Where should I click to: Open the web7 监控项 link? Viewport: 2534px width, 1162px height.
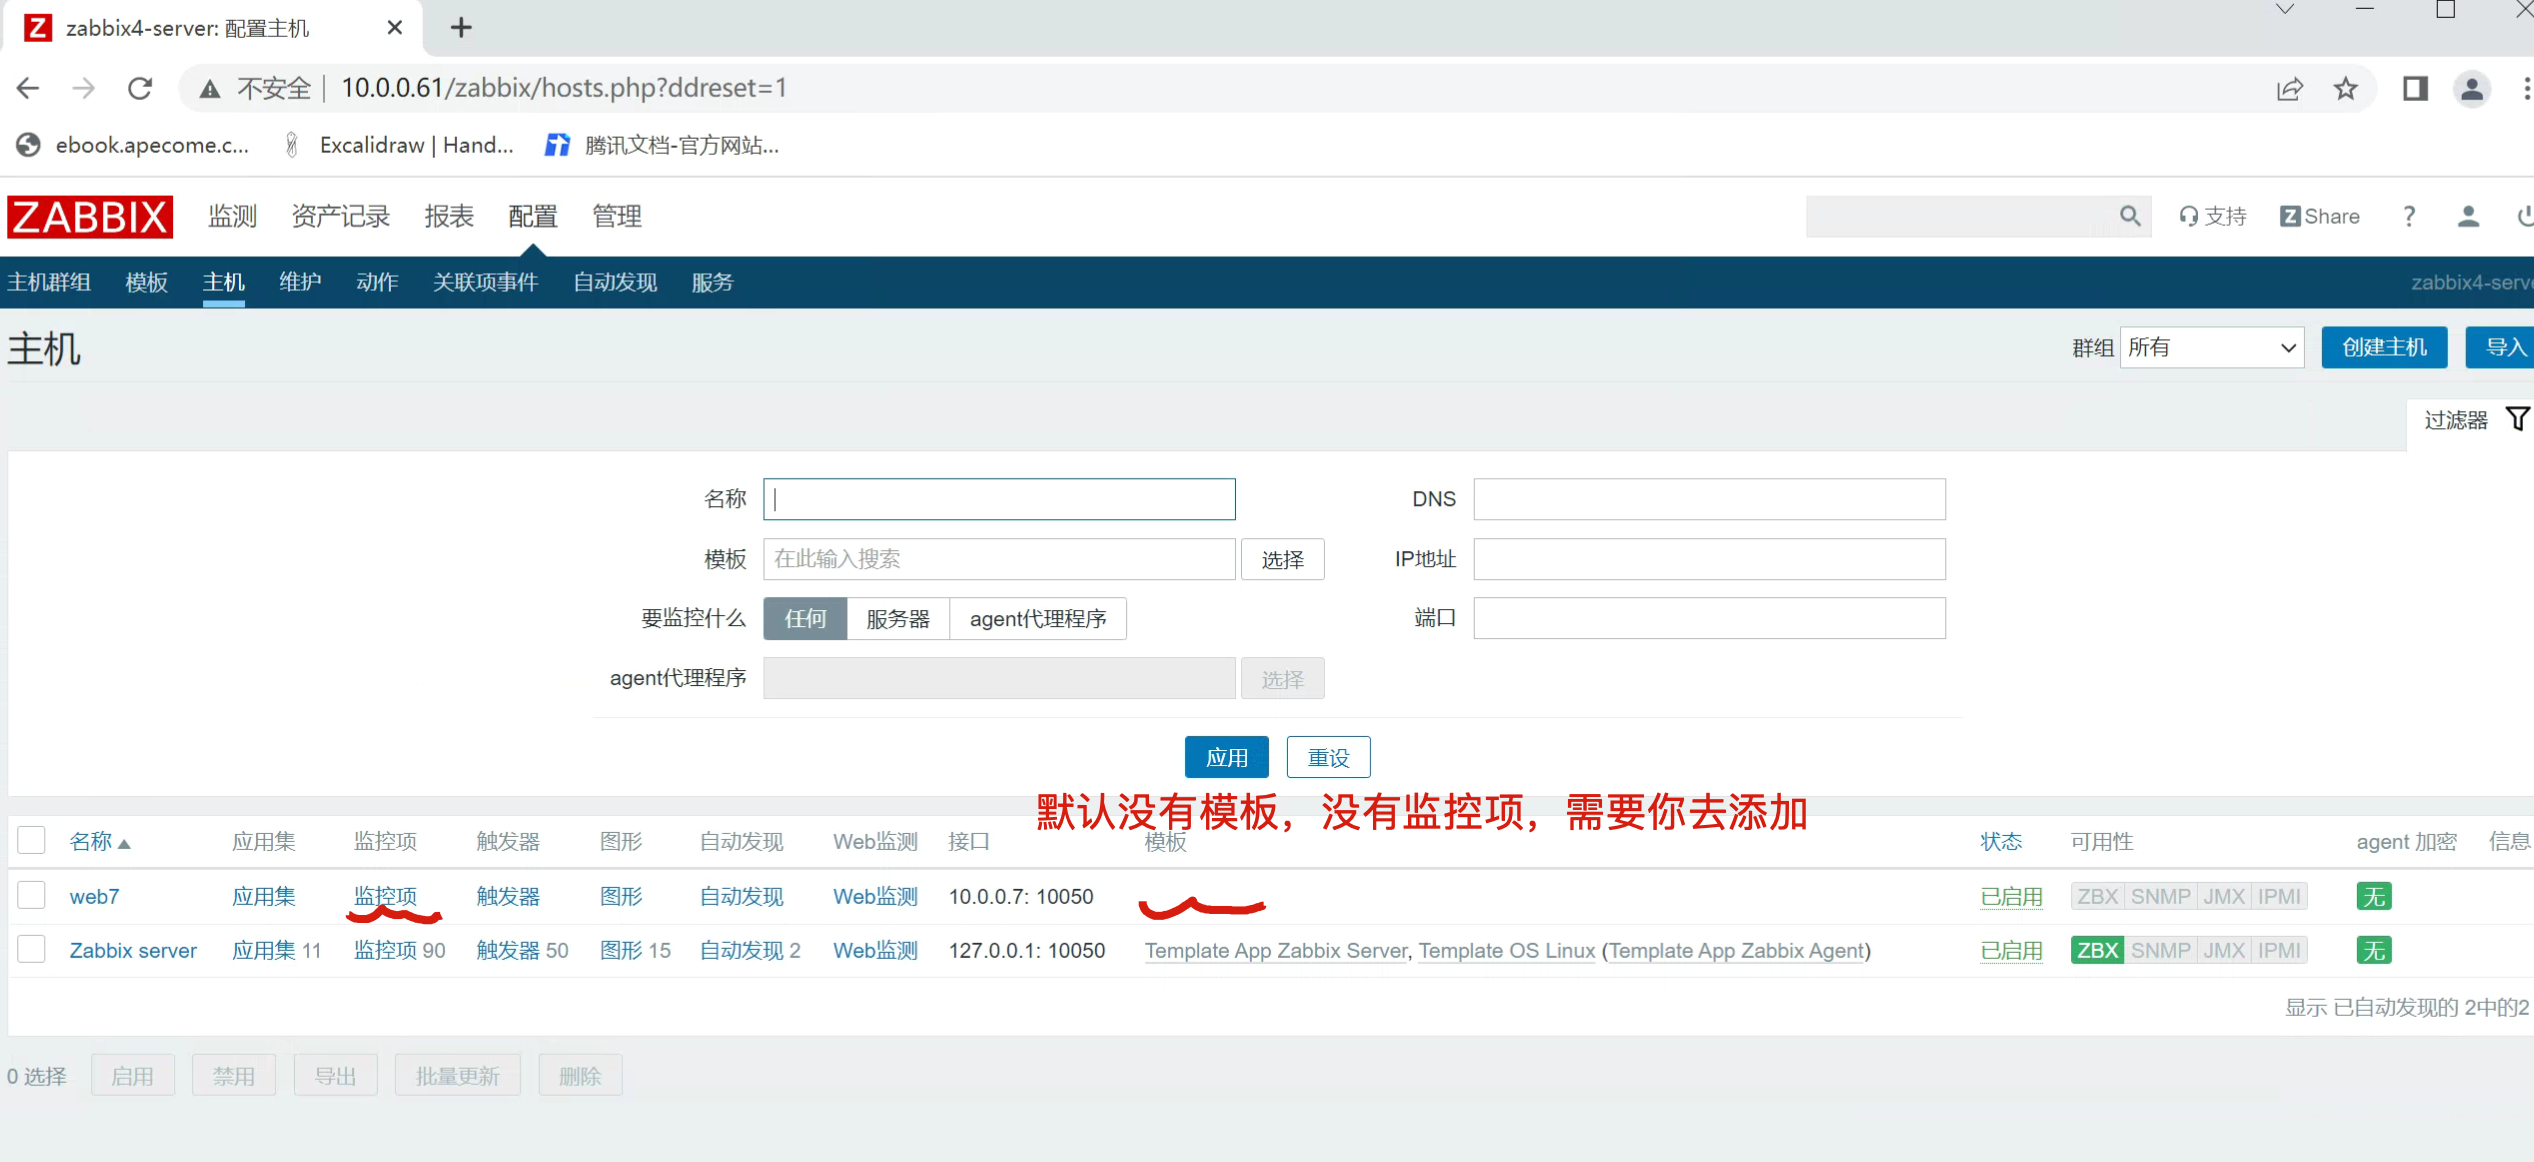[x=385, y=896]
